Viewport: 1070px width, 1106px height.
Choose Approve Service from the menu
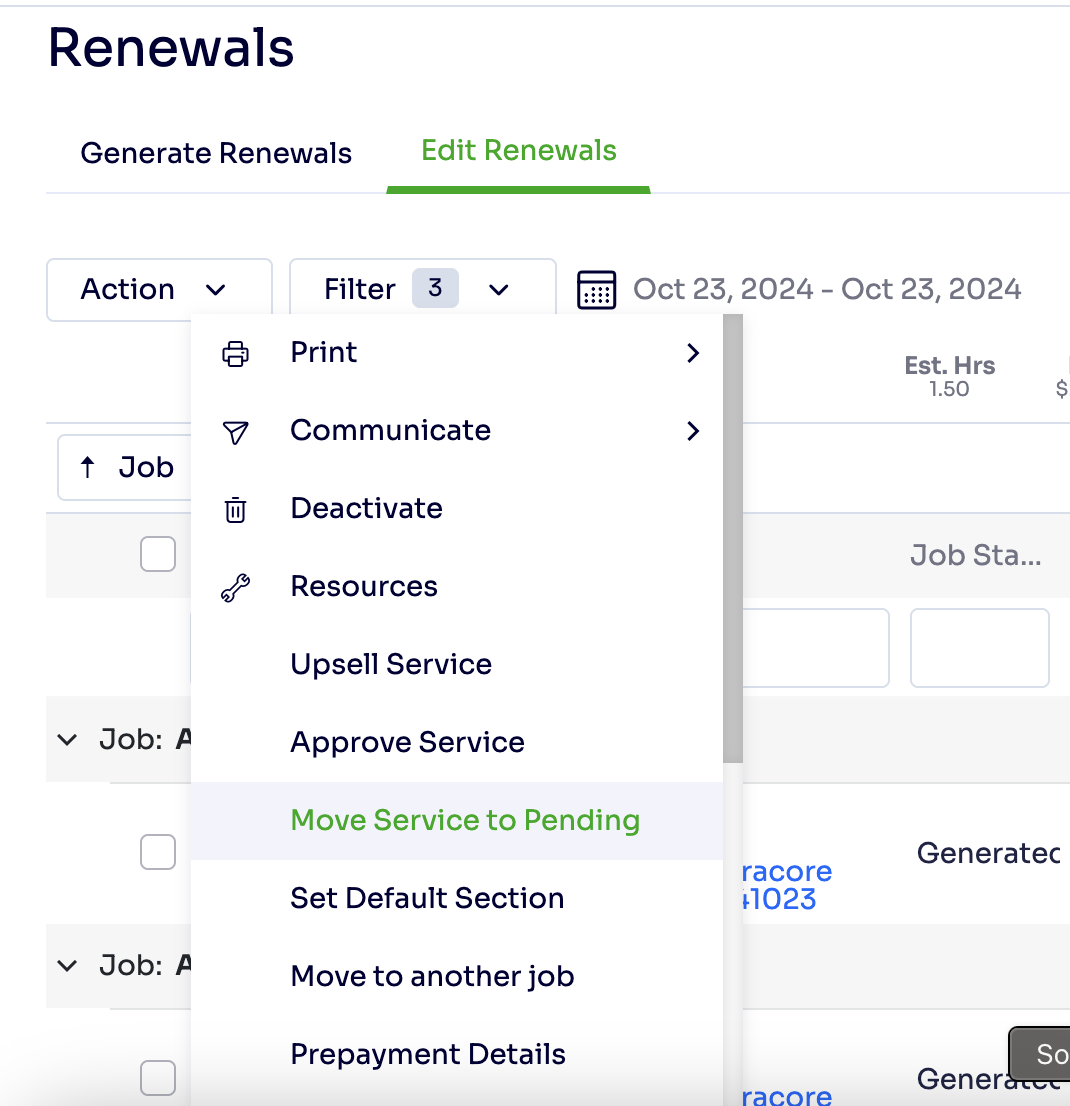(407, 742)
